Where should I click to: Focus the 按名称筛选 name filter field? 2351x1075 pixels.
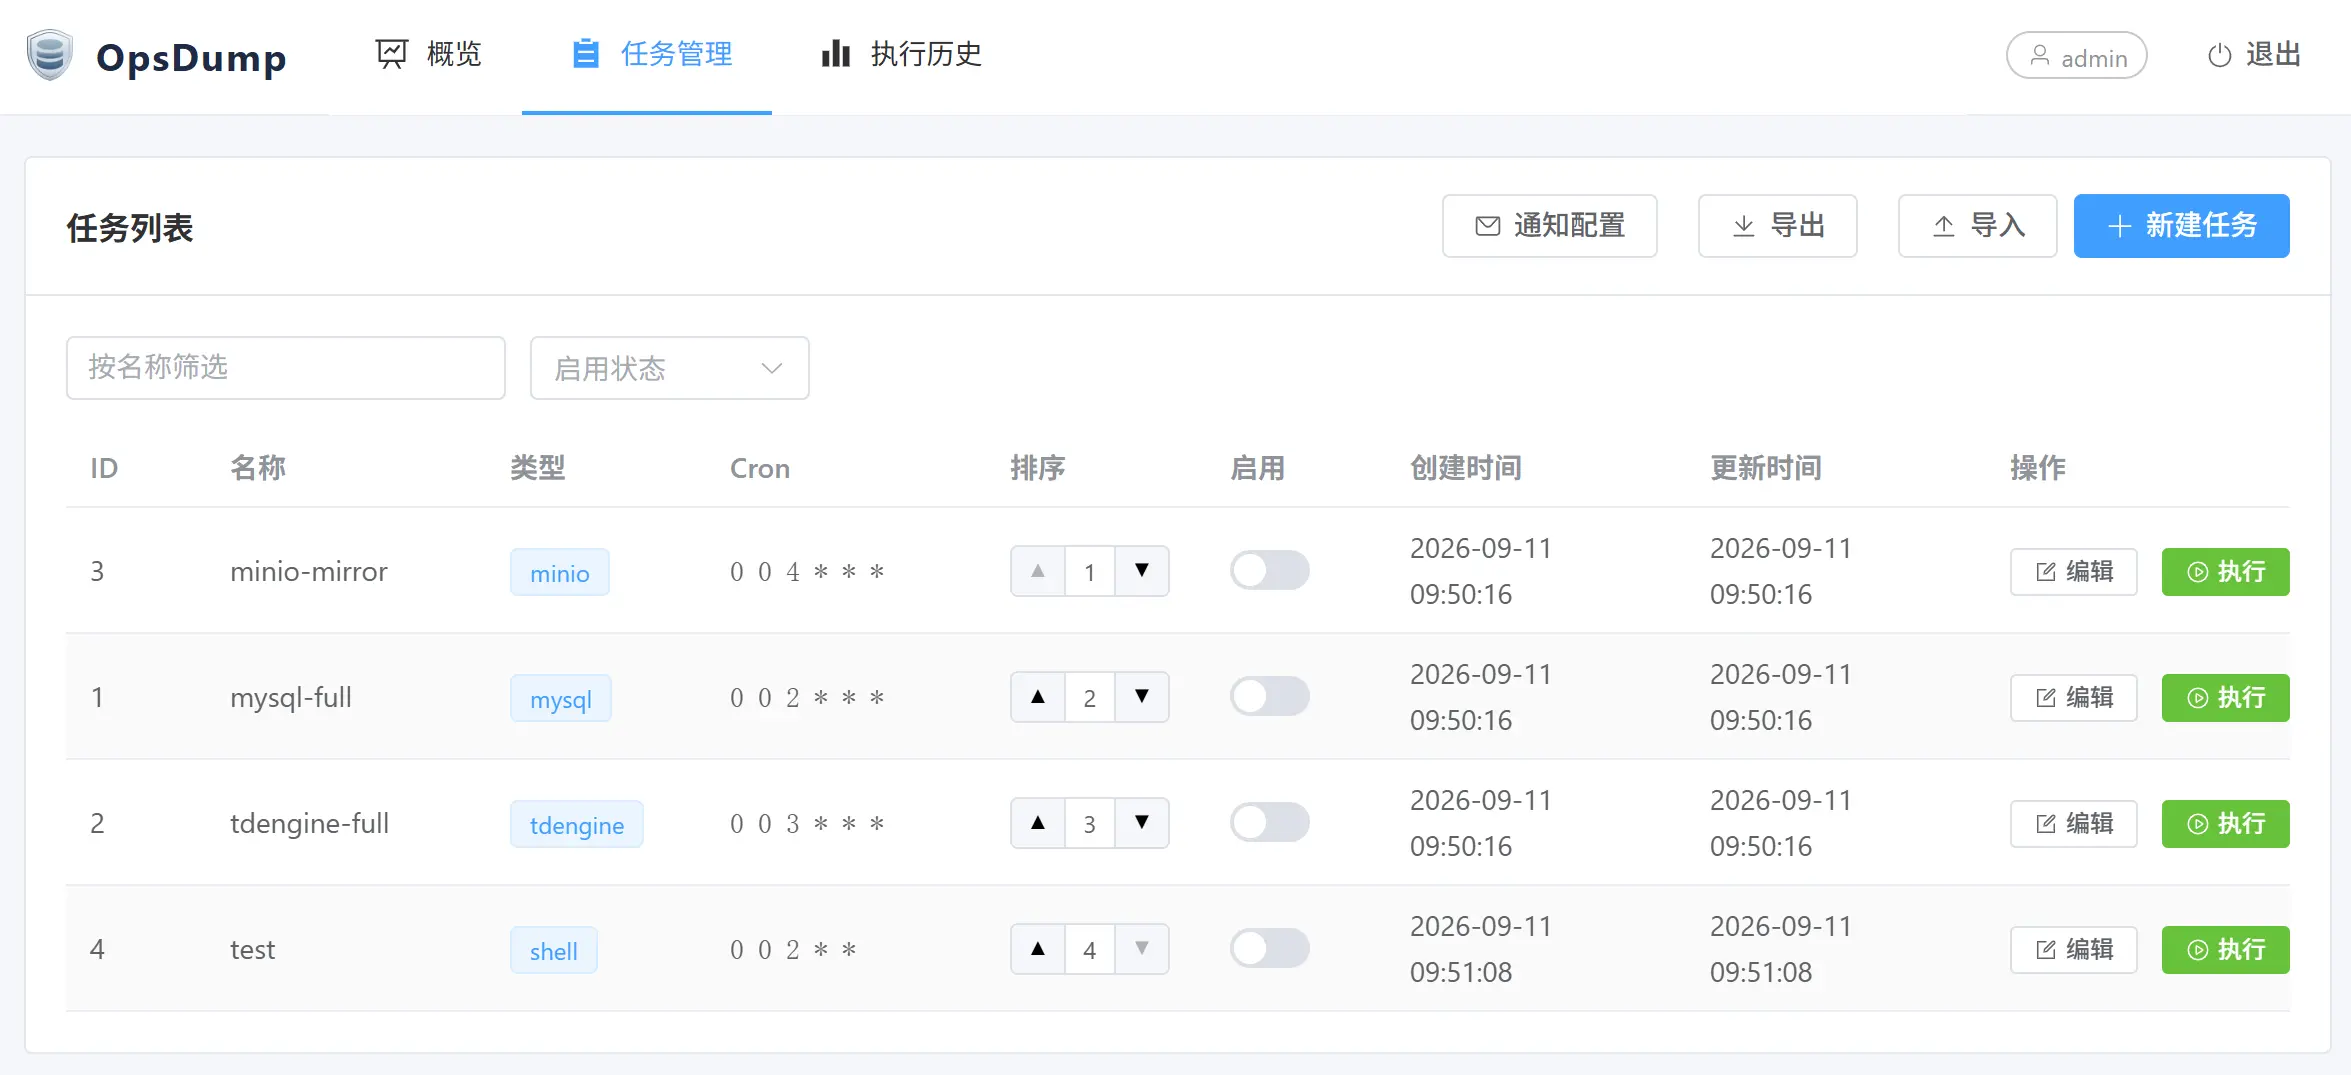pos(286,368)
